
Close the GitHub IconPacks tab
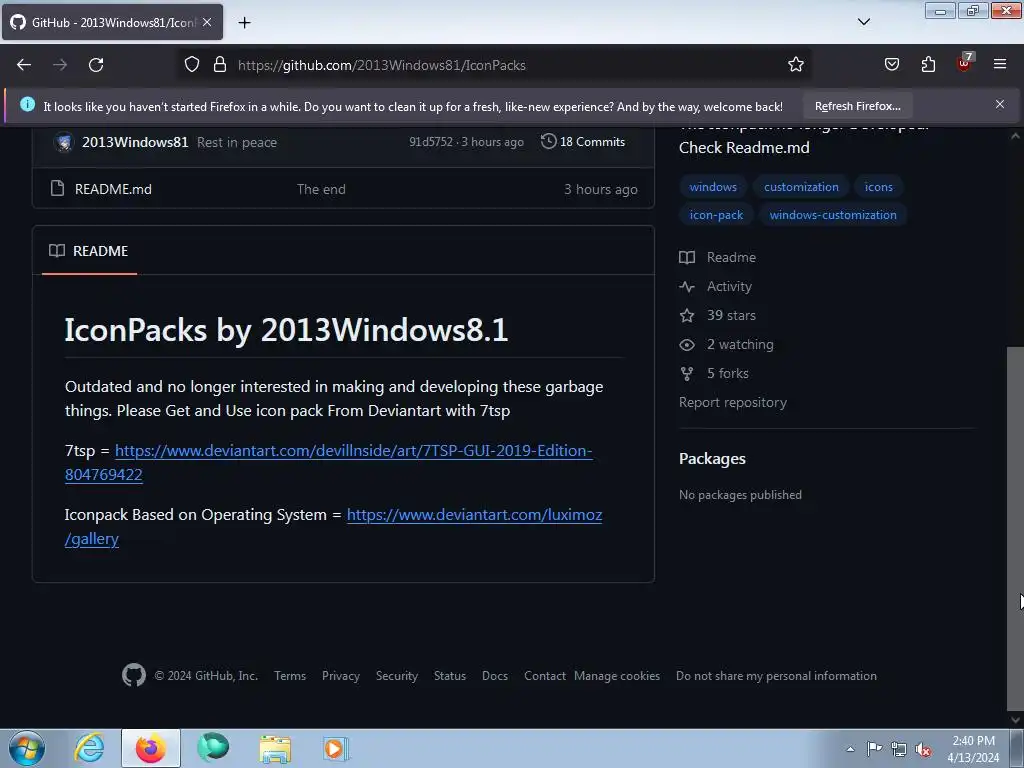coord(207,22)
